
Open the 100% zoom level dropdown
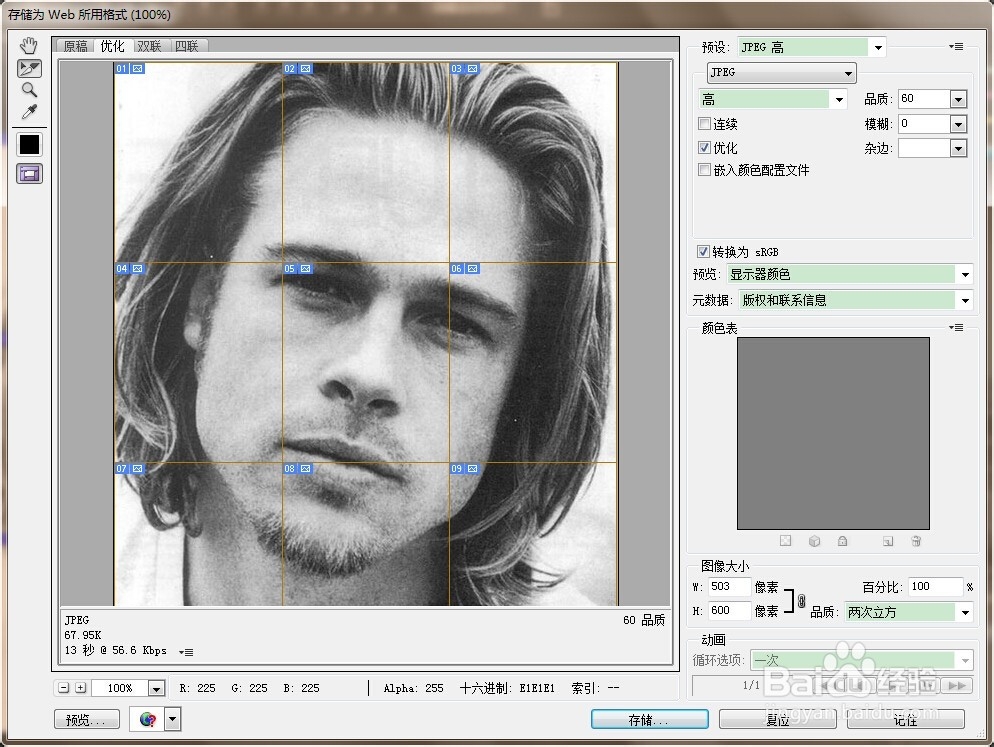tap(156, 688)
